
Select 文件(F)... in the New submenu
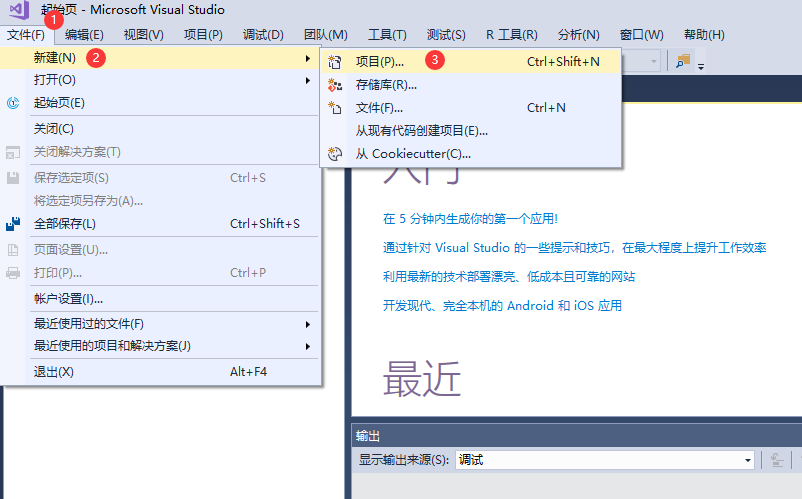click(471, 108)
